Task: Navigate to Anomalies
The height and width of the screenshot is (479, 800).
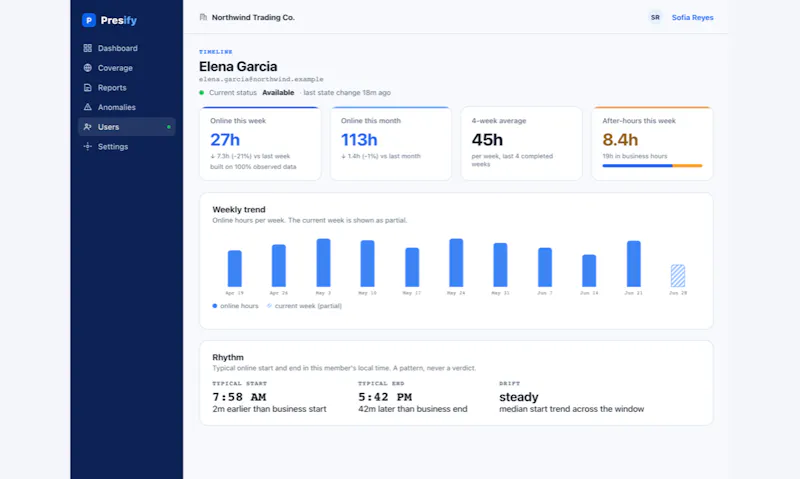Action: [127, 107]
